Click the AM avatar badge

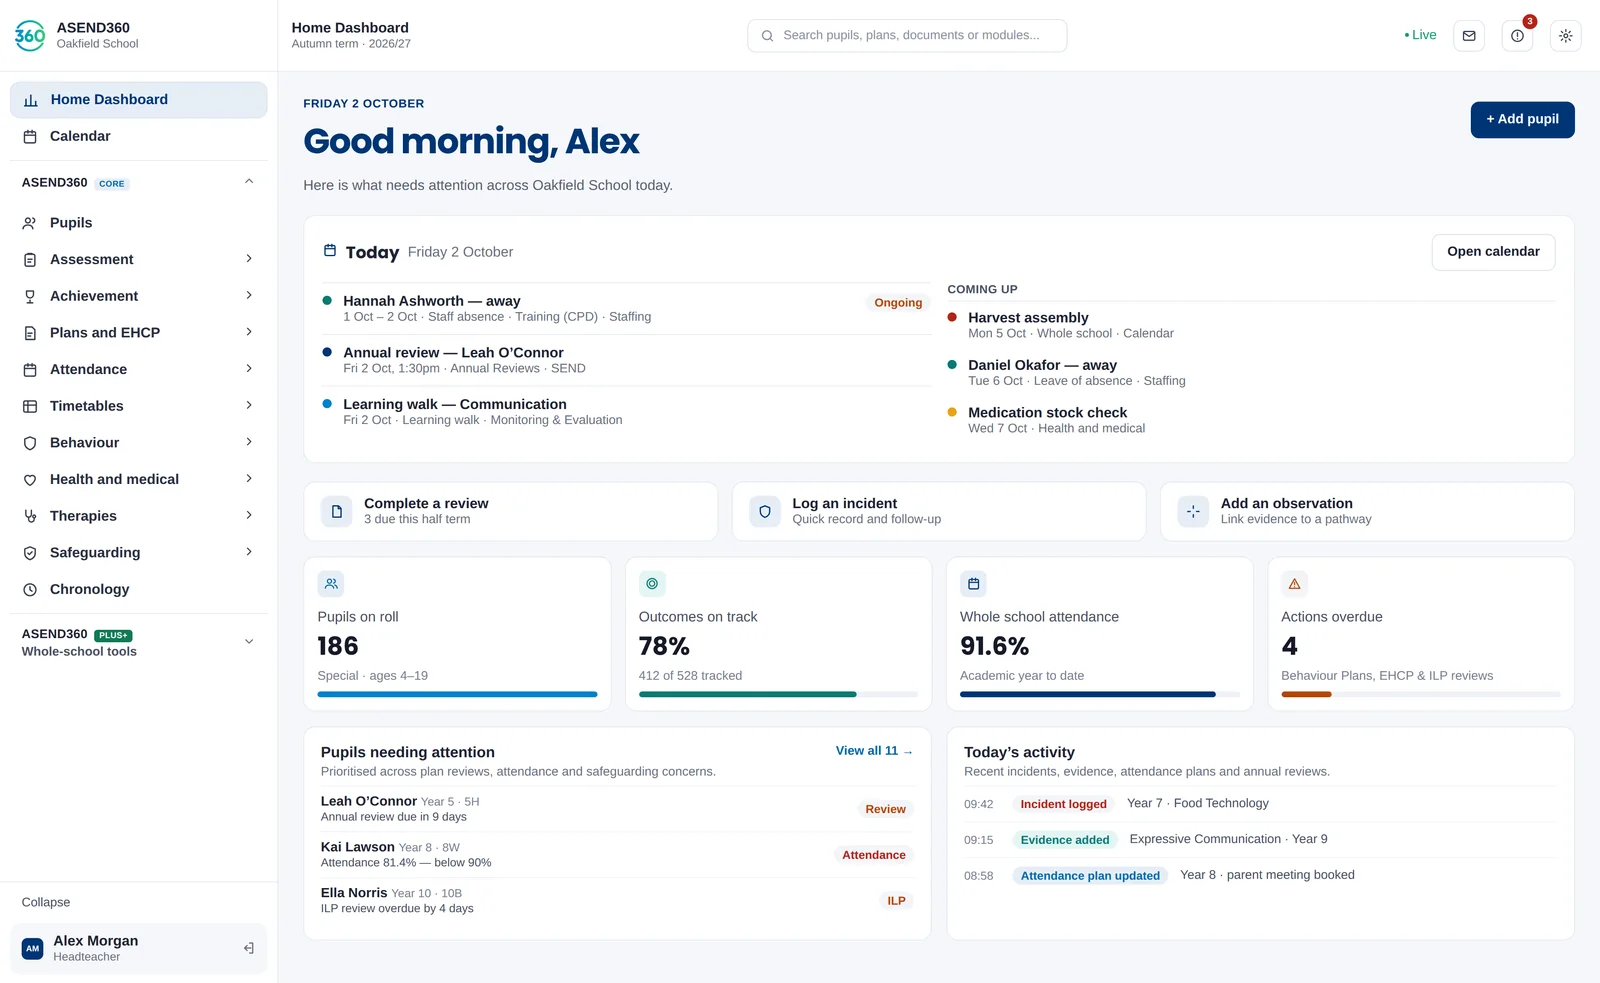click(33, 948)
